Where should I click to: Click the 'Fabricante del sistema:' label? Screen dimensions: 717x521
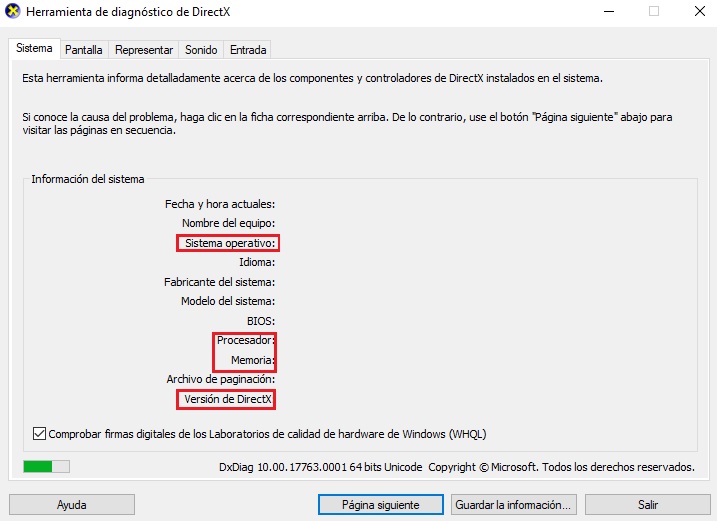(219, 282)
